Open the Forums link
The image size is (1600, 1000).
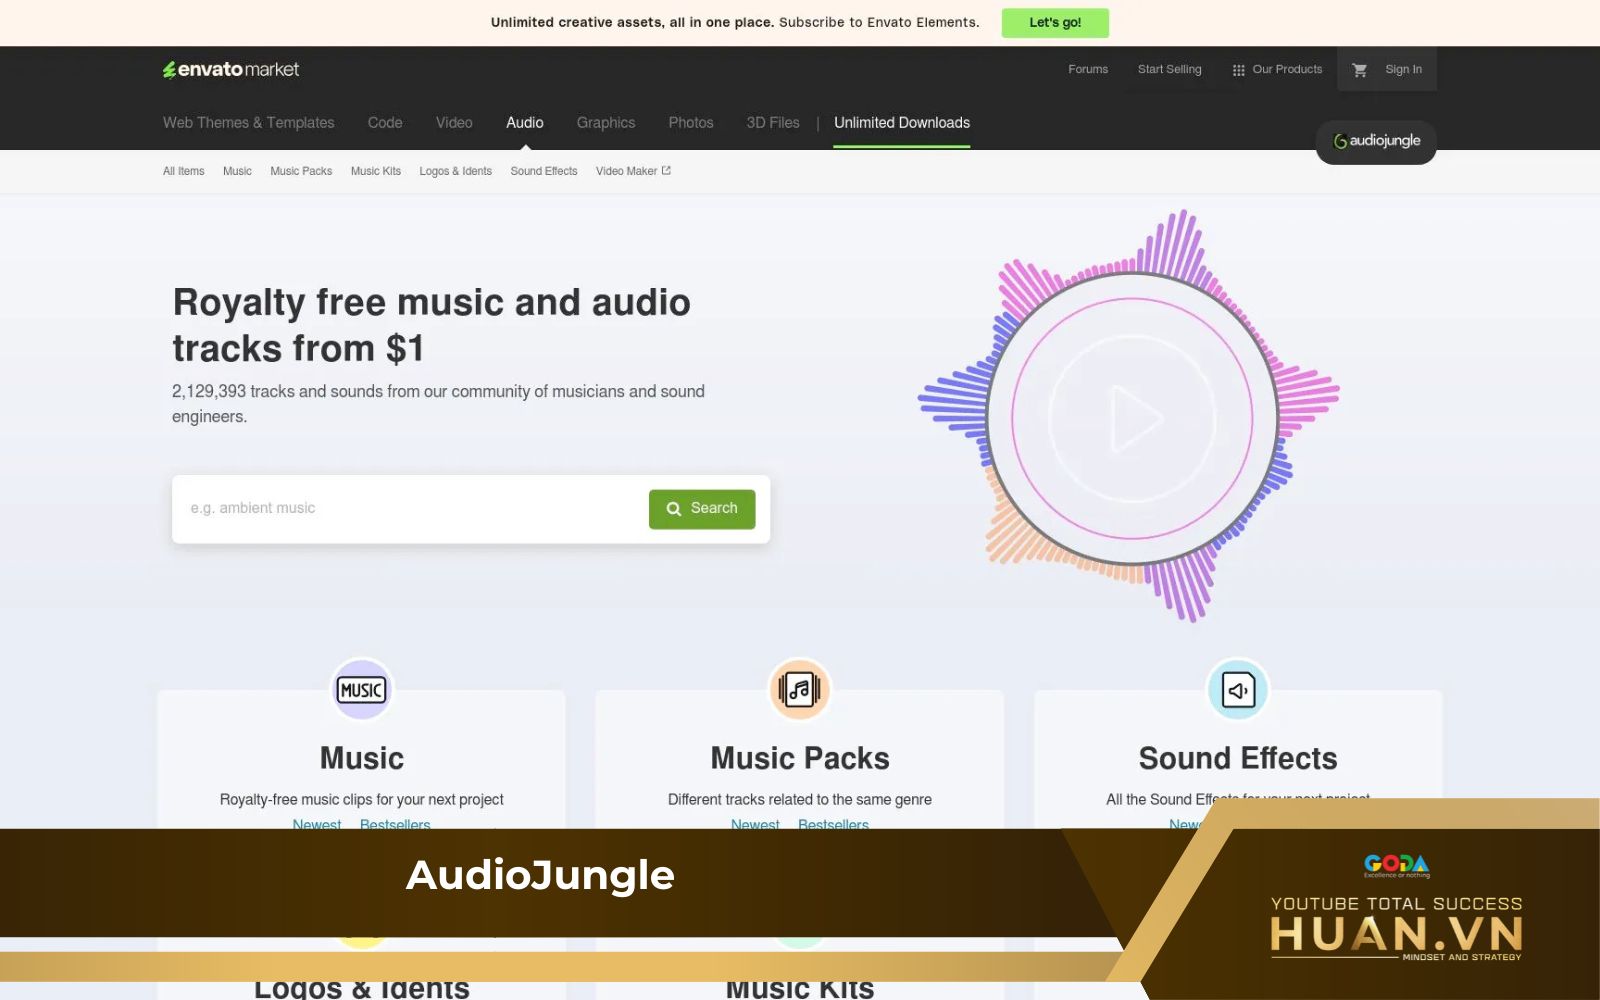click(x=1088, y=69)
